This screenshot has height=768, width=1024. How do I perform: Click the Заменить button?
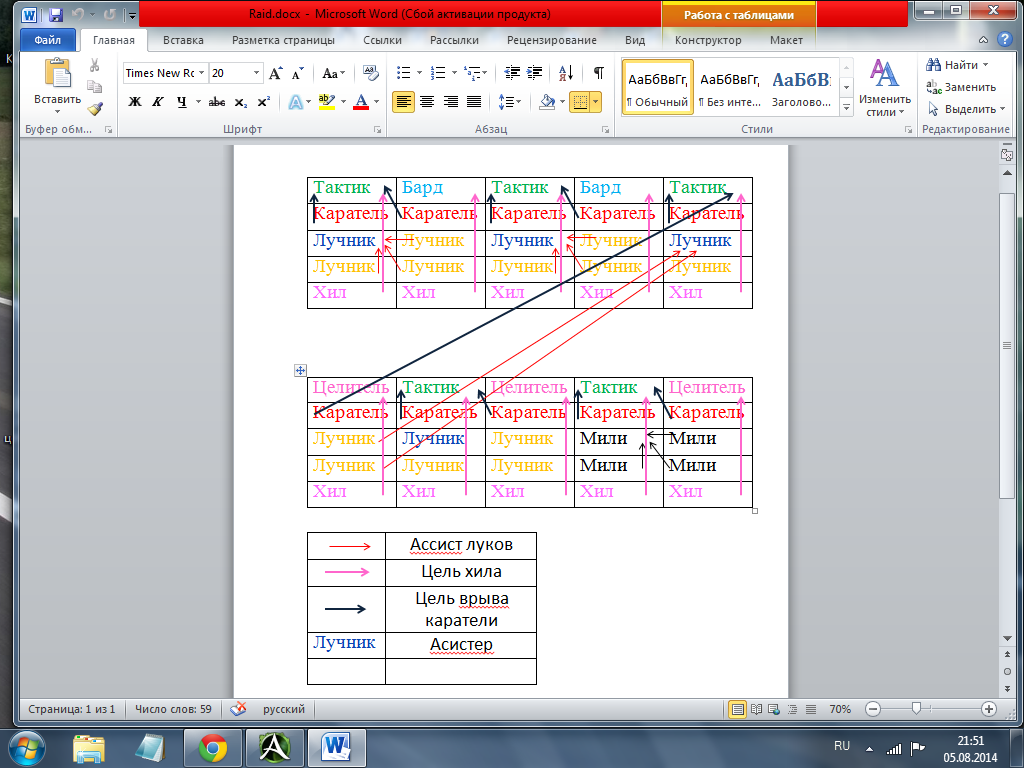coord(961,87)
